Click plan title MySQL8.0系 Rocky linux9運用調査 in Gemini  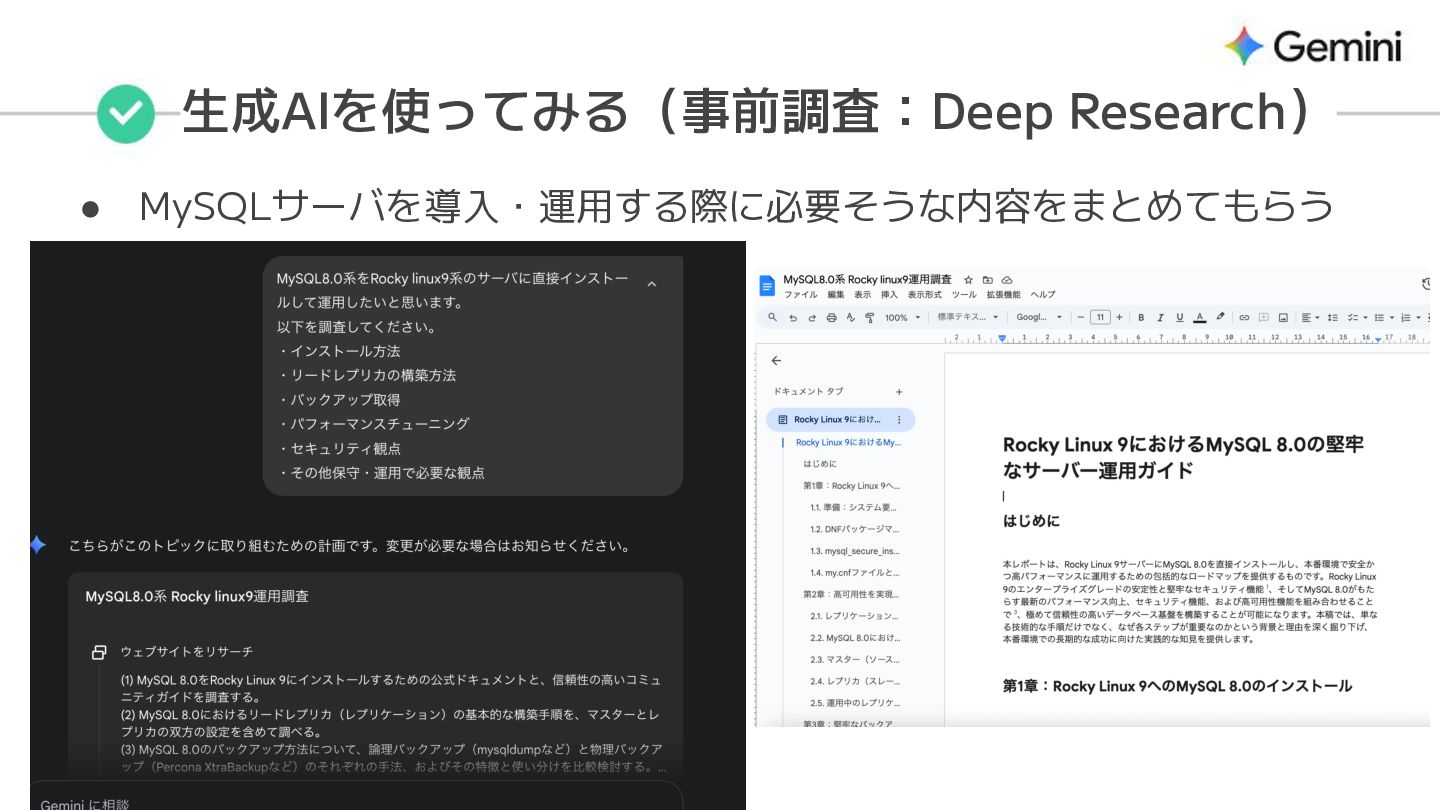pos(197,596)
